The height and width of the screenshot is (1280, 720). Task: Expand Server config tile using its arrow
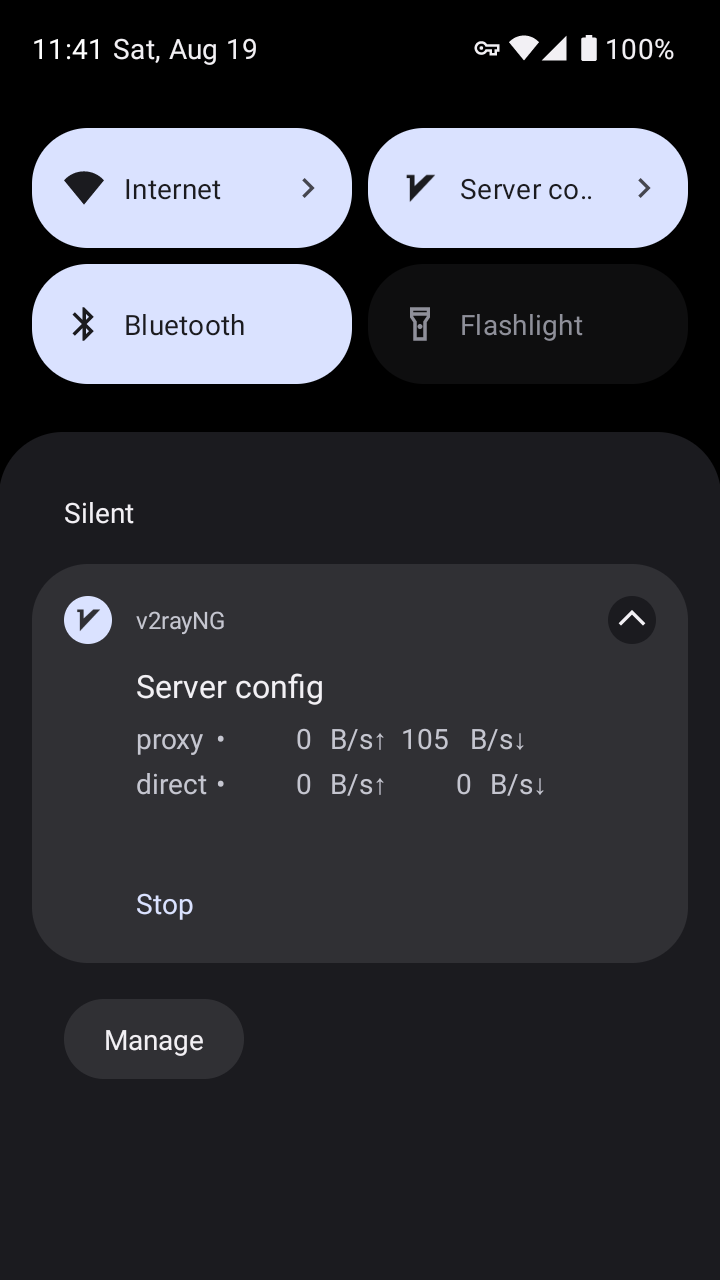[644, 188]
